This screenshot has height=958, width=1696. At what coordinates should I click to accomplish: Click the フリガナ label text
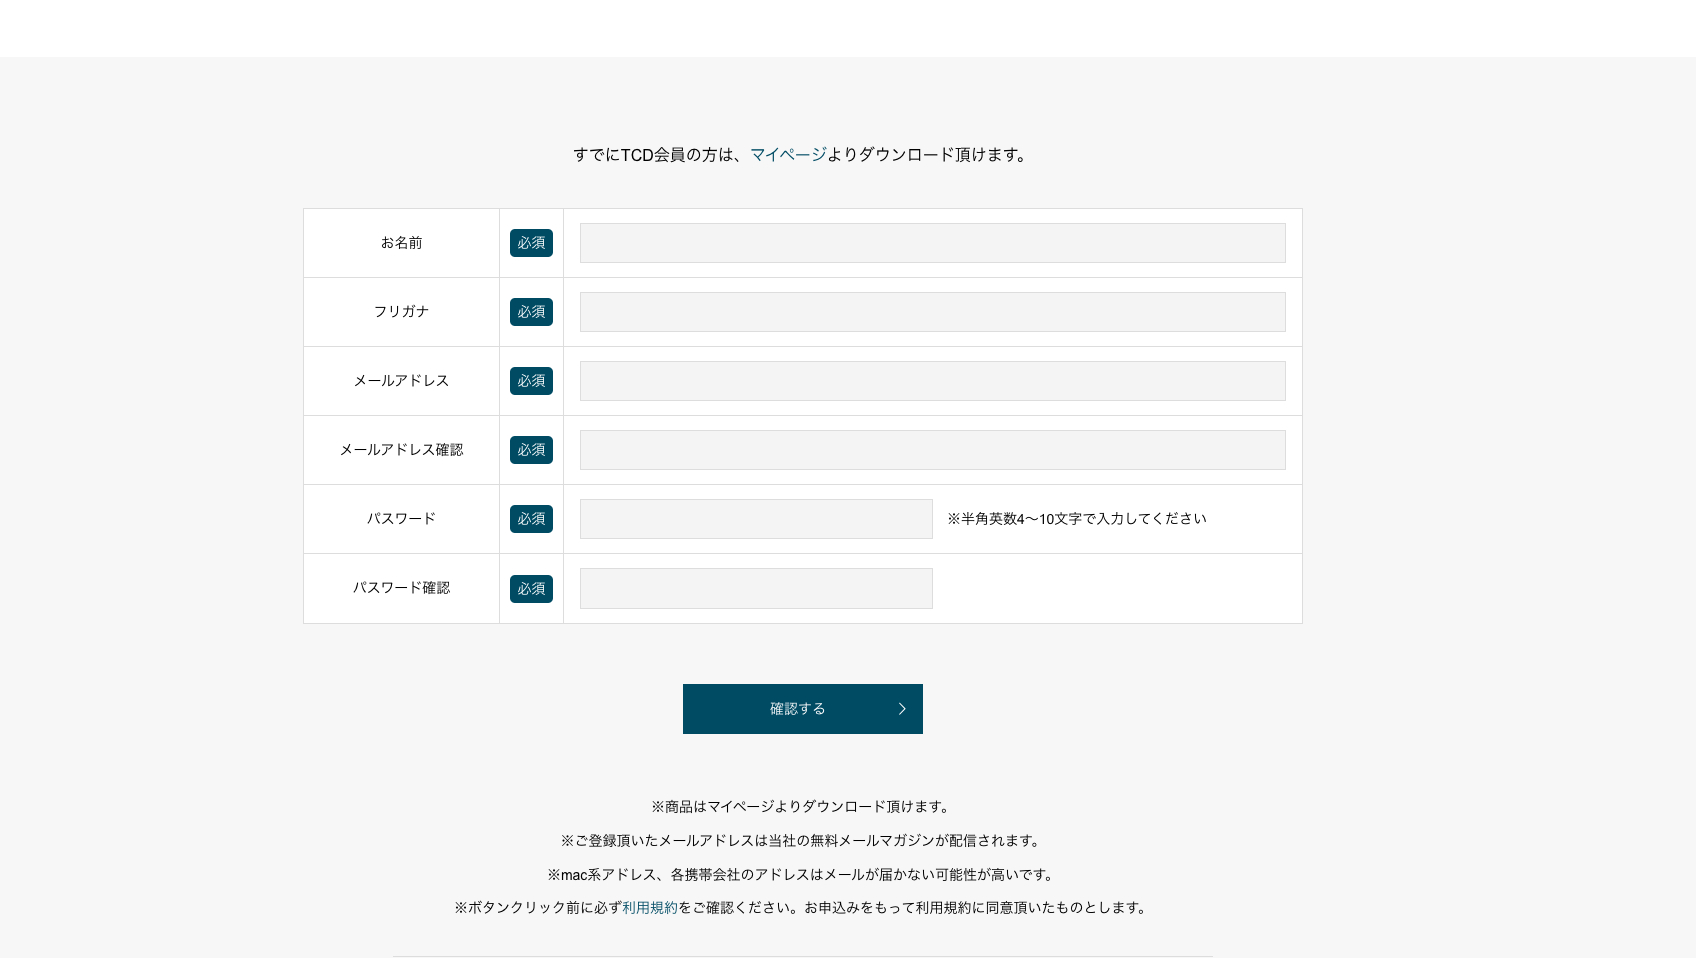(x=401, y=312)
